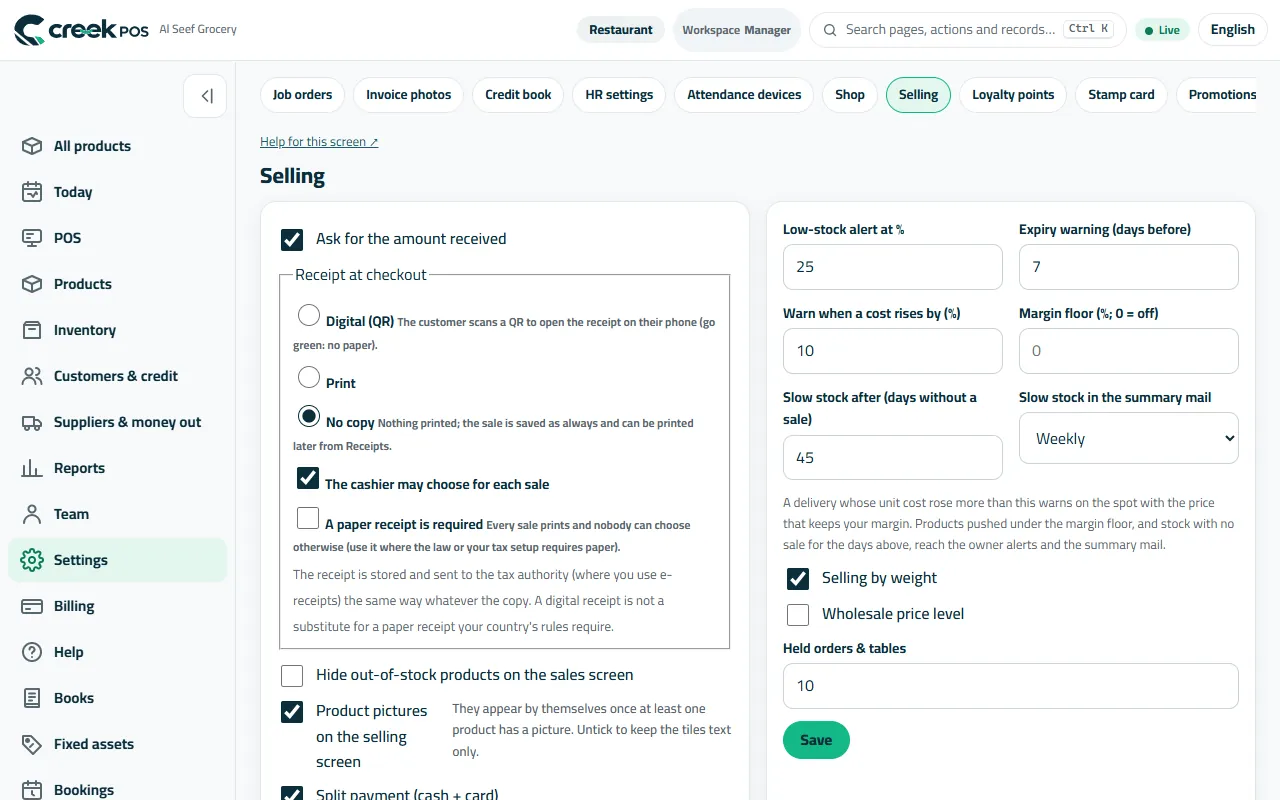
Task: Click the Settings gear icon
Action: [x=32, y=560]
